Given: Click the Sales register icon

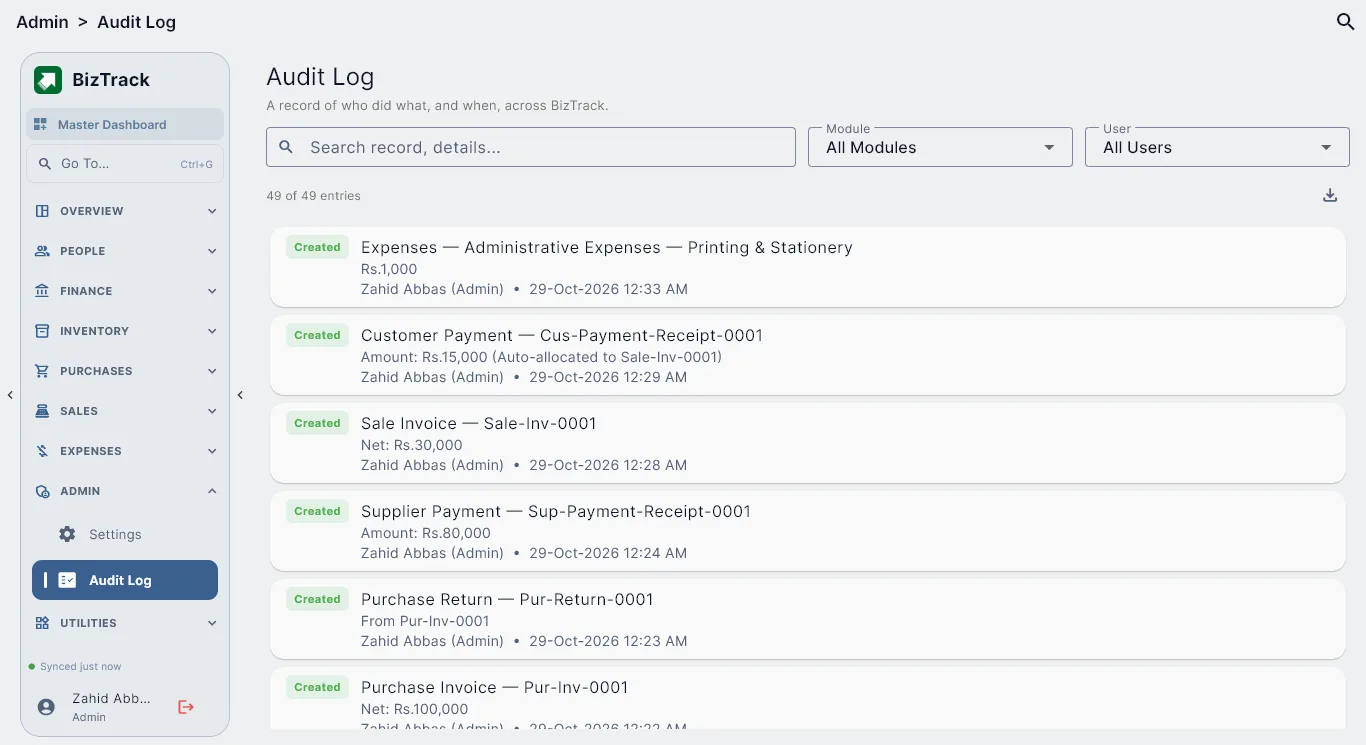Looking at the screenshot, I should [x=42, y=411].
